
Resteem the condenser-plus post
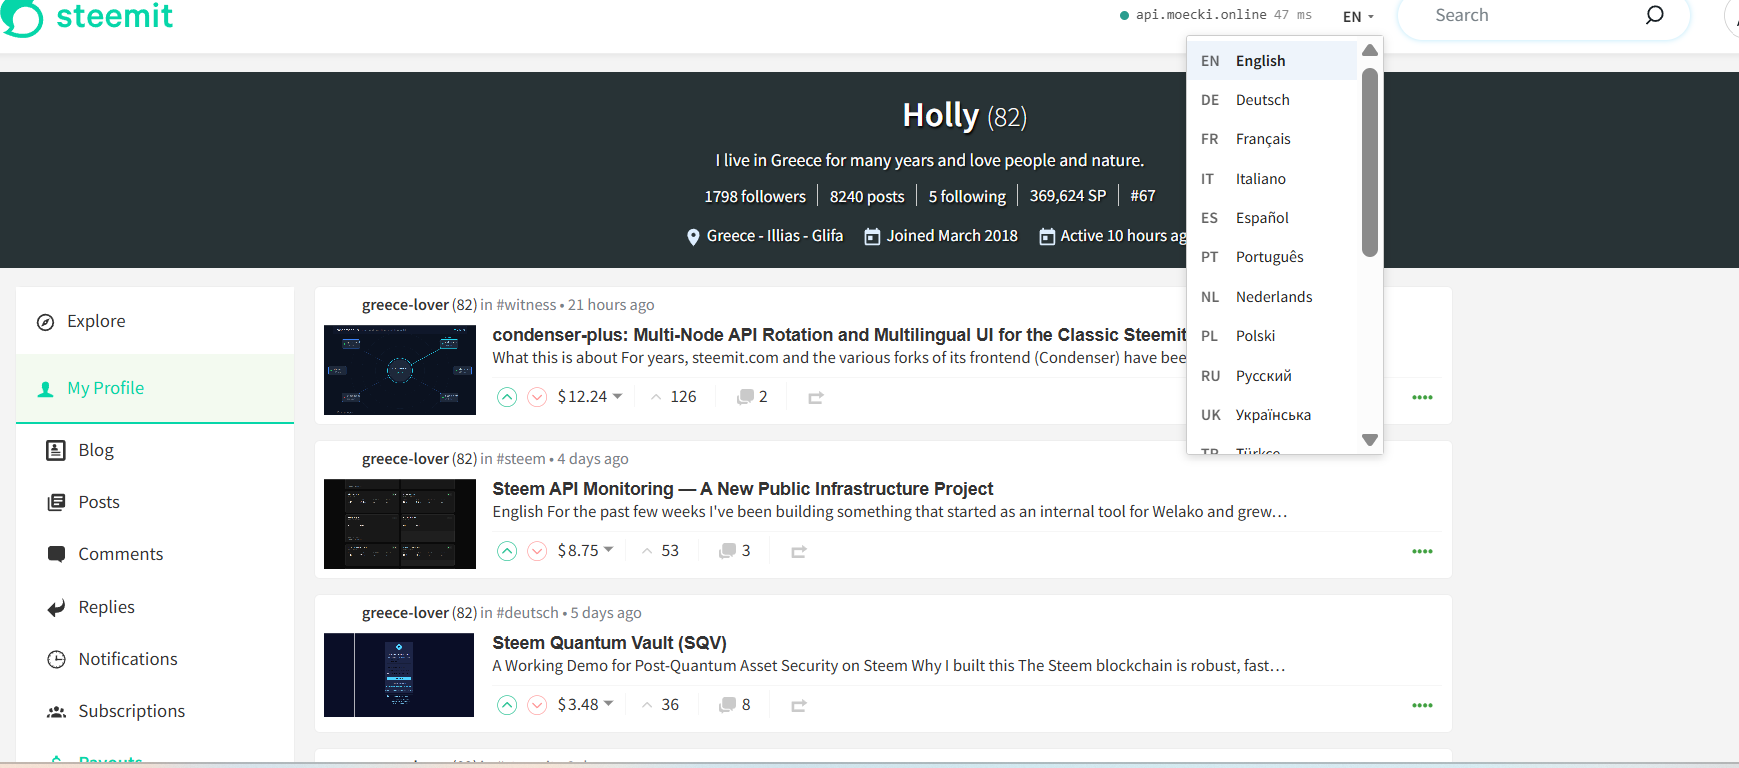[x=816, y=398]
